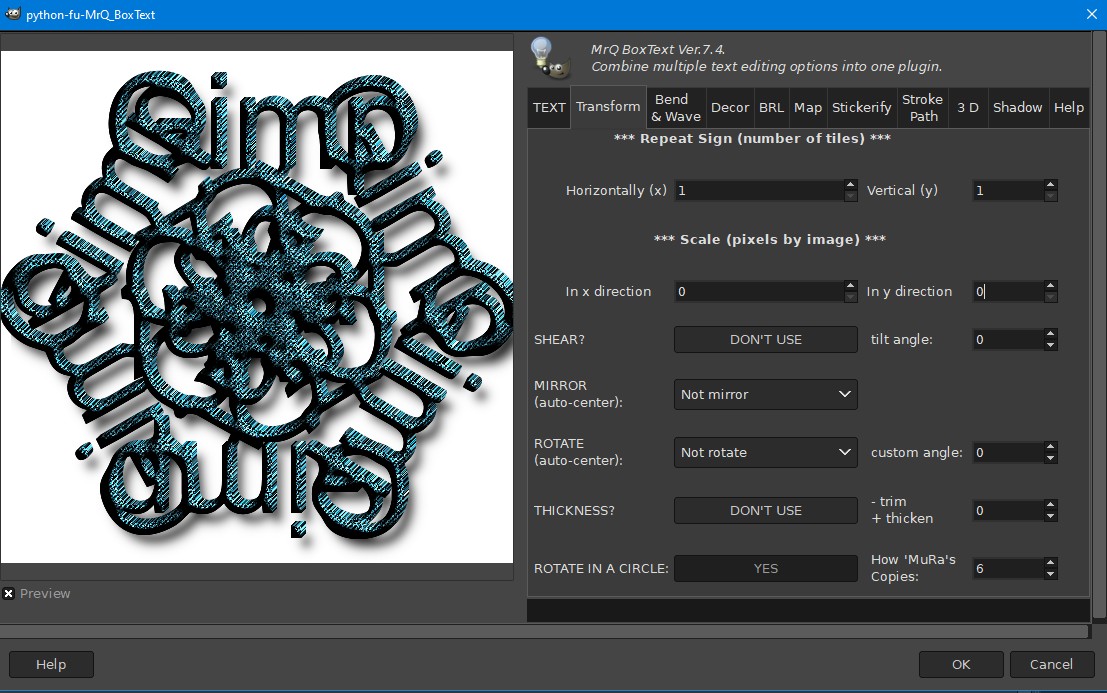Click the vertical scrollbar at right edge
This screenshot has height=693, width=1107.
1099,326
